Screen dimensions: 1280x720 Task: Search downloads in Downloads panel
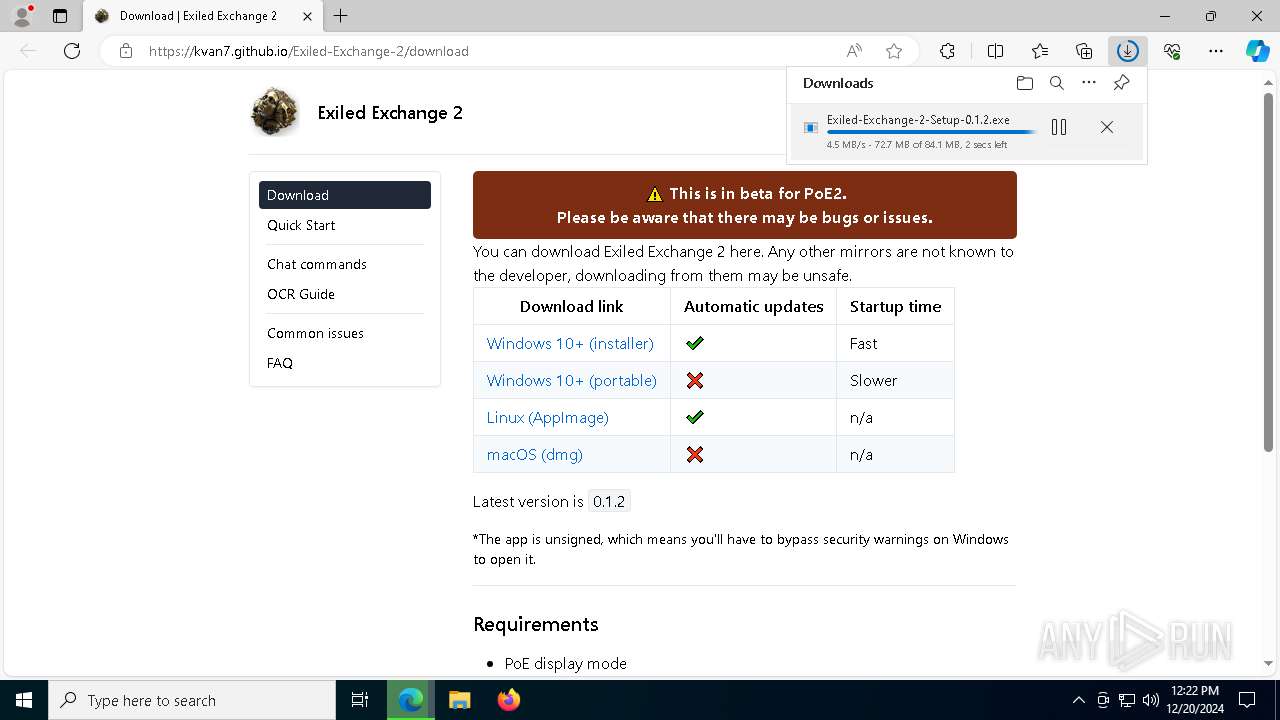(x=1056, y=83)
